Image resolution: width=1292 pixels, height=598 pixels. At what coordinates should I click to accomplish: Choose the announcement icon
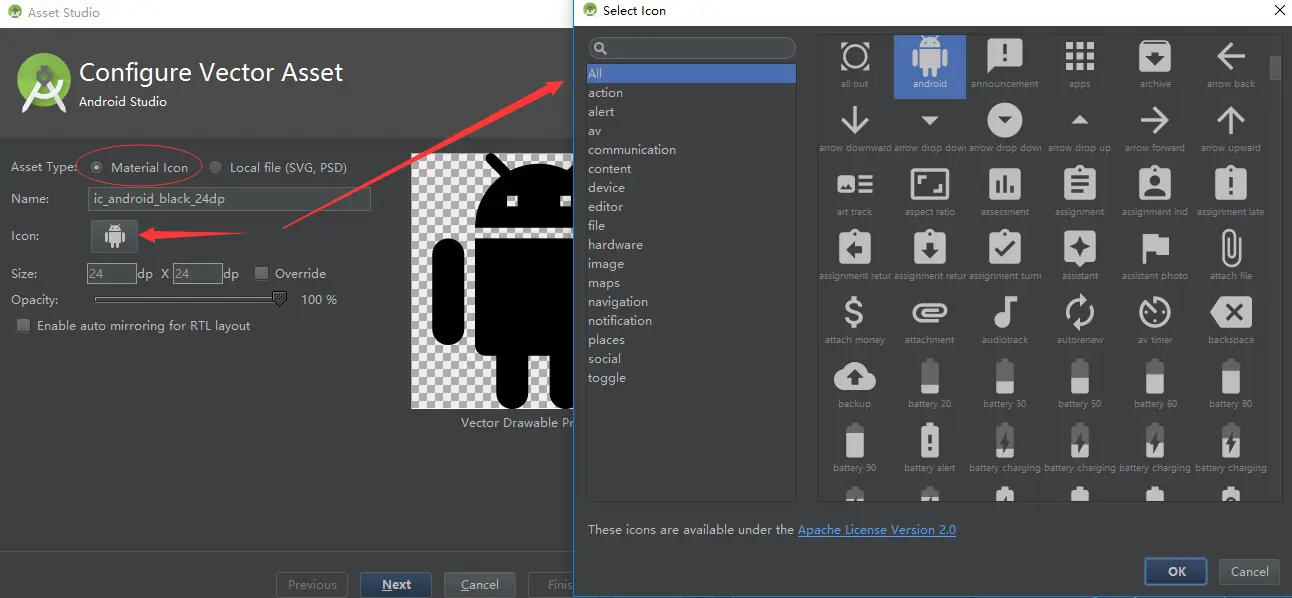click(1005, 57)
